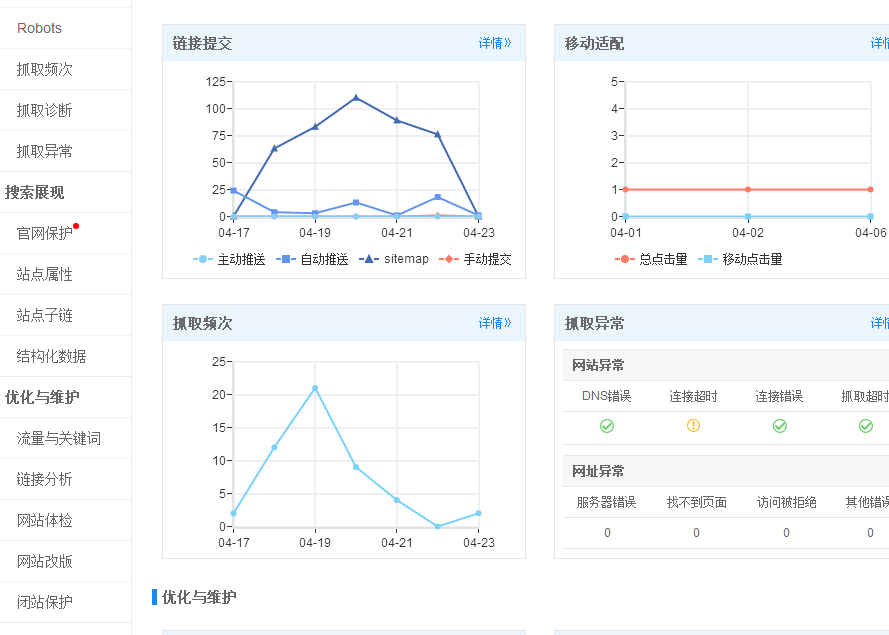Click the yellow warning icon under 连接超时
This screenshot has width=889, height=635.
(x=693, y=426)
